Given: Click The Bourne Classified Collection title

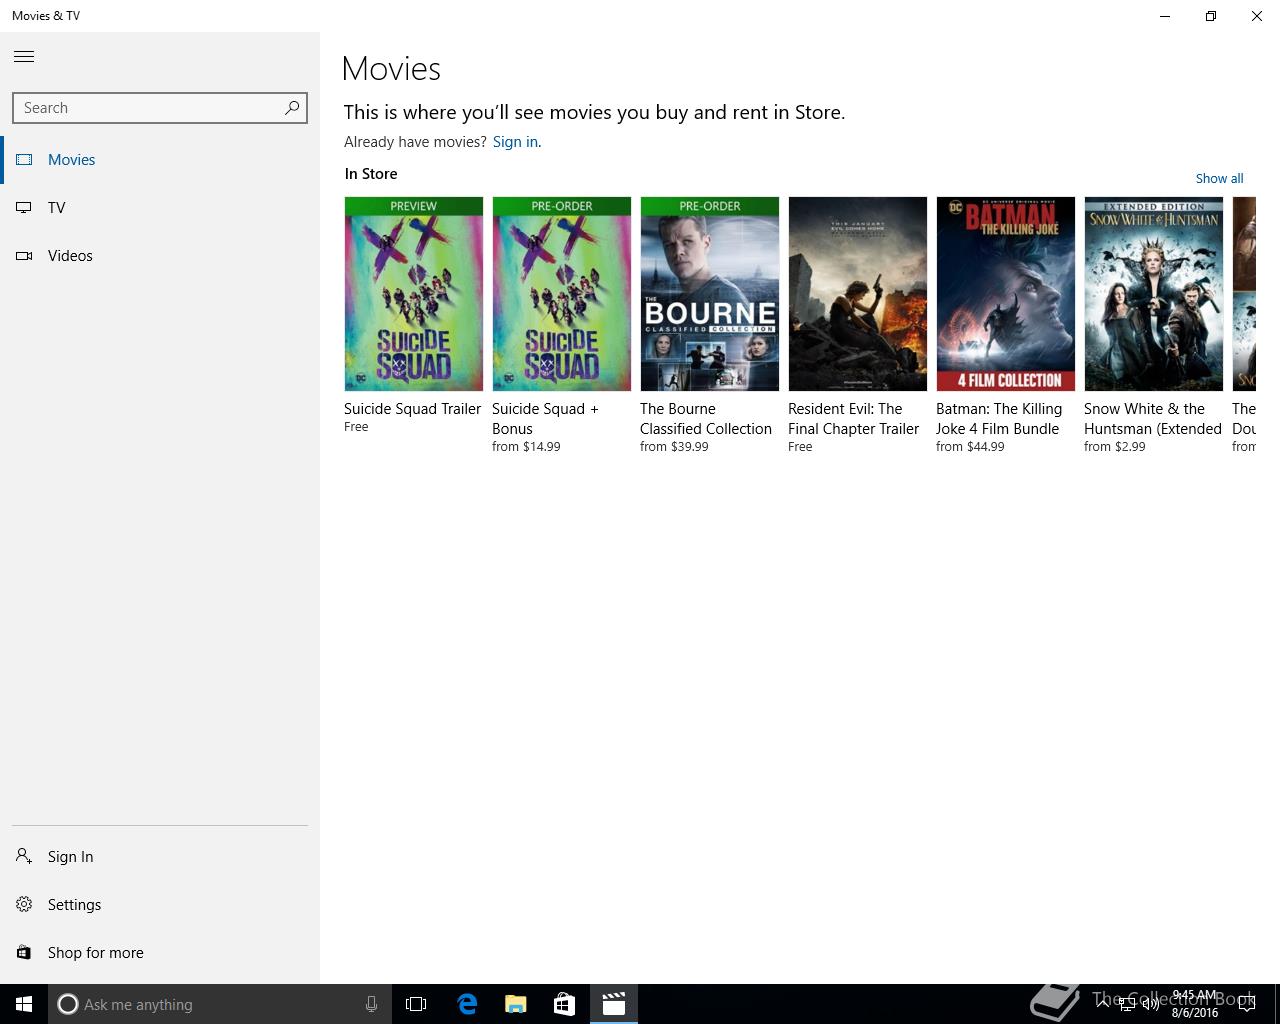Looking at the screenshot, I should coord(706,419).
